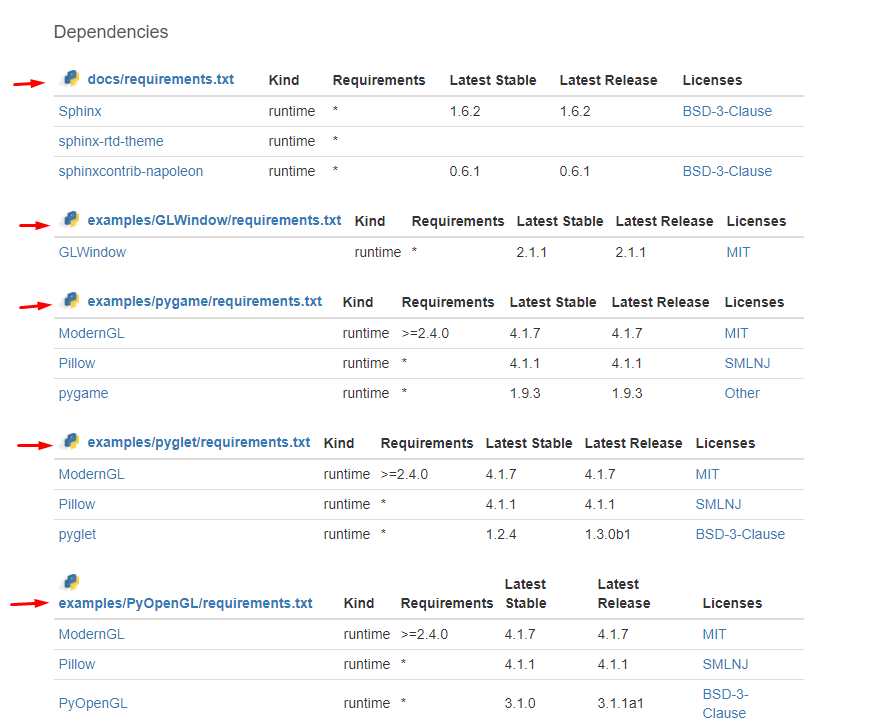Click ModernGL 4.1.7 latest release in pyglet table

tap(600, 474)
